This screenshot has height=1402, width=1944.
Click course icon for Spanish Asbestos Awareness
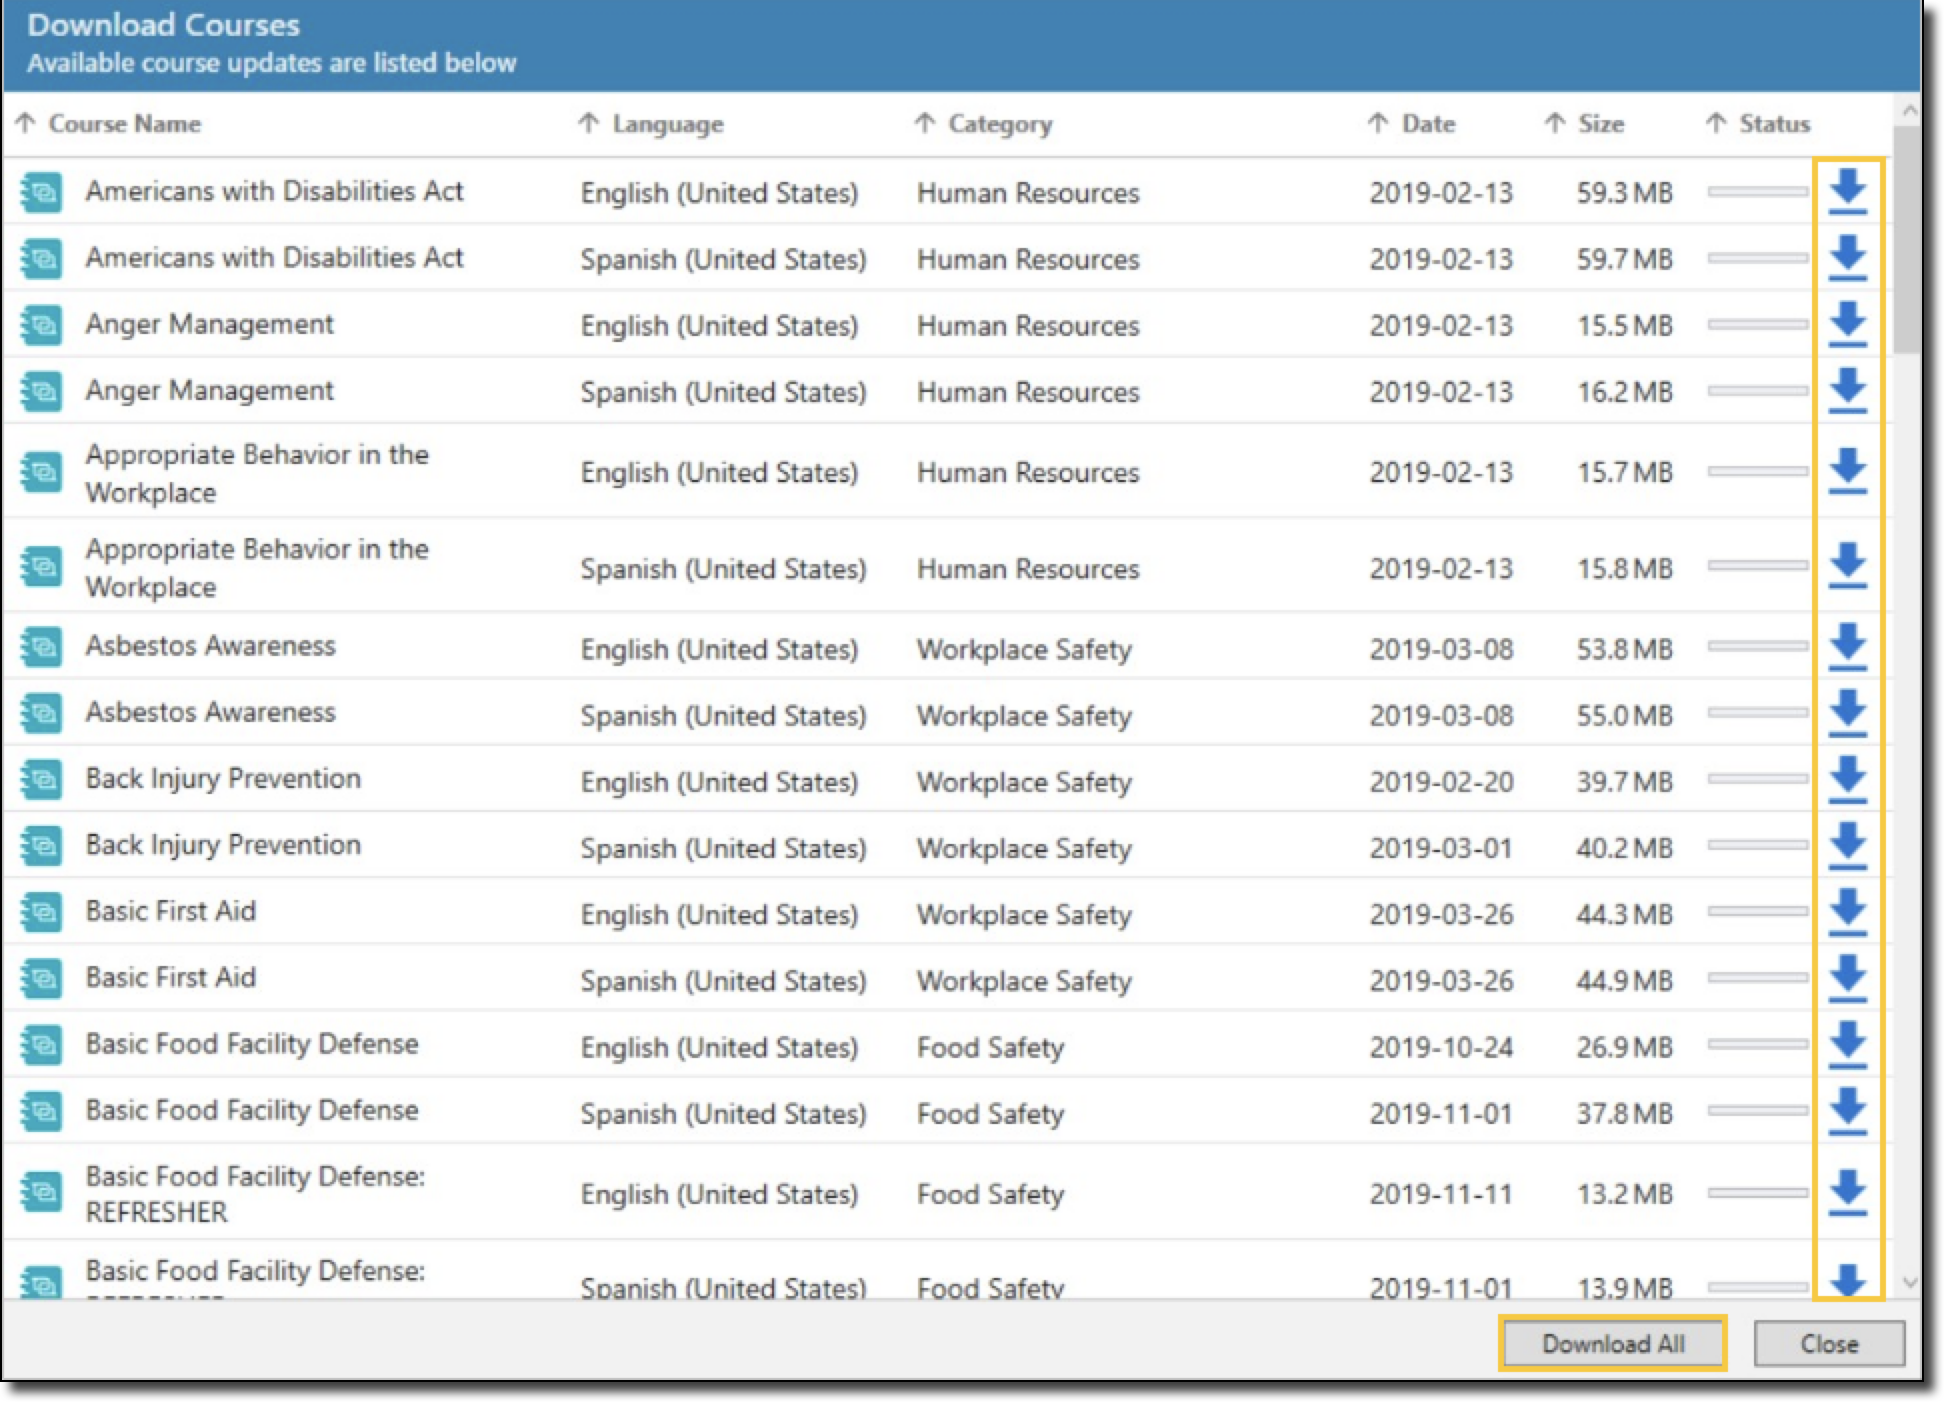tap(41, 713)
